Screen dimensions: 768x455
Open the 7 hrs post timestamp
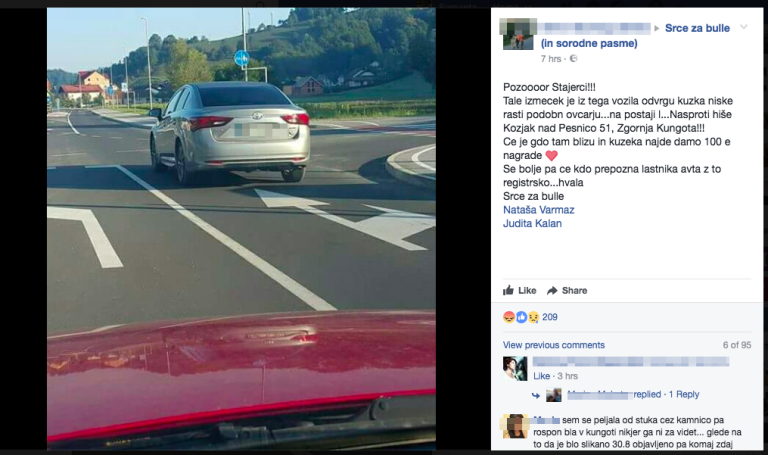point(551,59)
